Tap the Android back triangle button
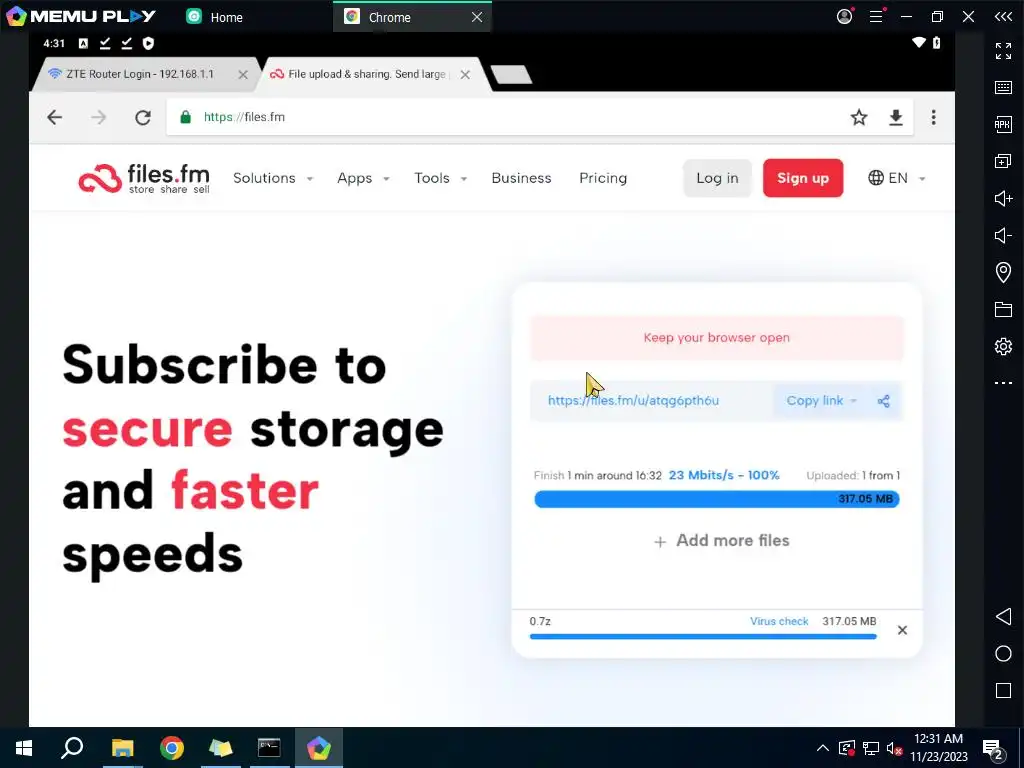 [x=1003, y=616]
